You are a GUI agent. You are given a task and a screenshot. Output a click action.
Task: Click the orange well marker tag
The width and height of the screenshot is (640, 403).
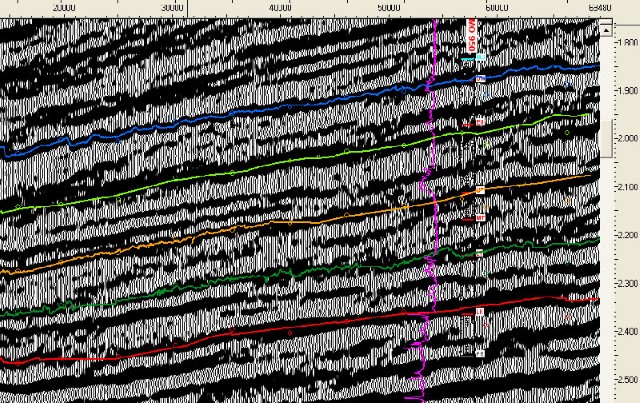pyautogui.click(x=480, y=189)
